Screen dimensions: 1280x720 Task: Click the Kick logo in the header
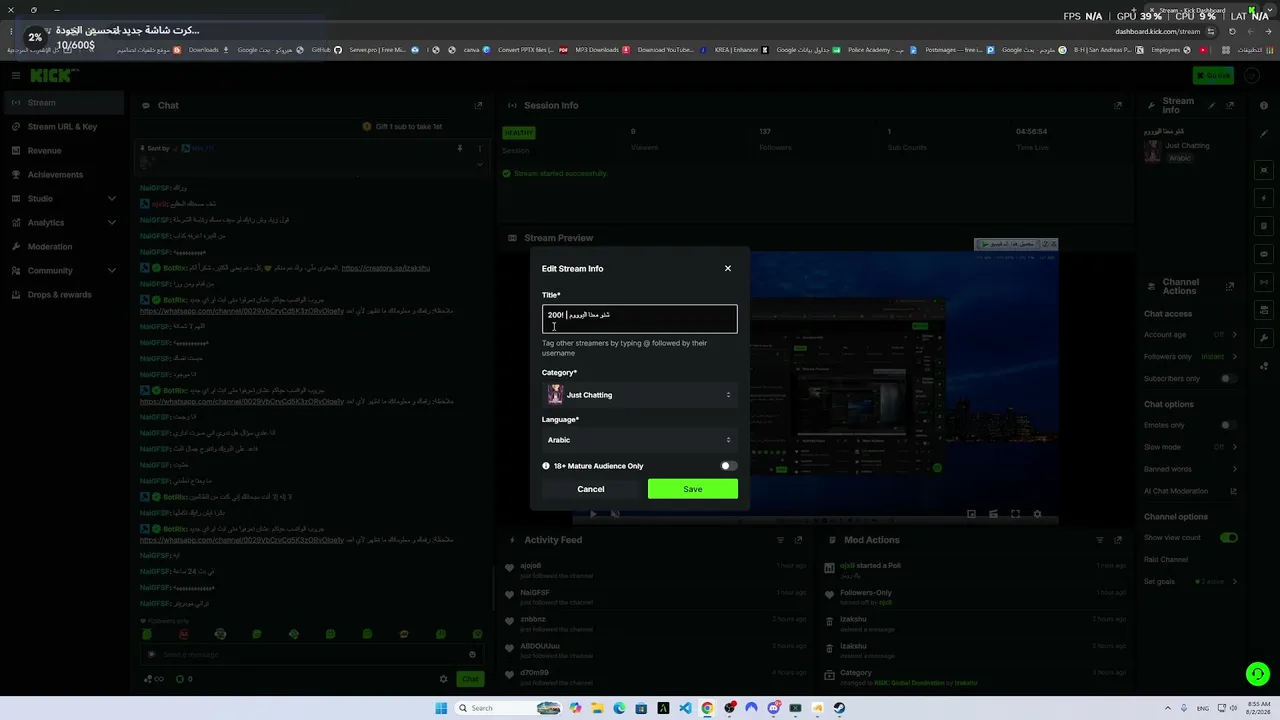click(x=53, y=76)
